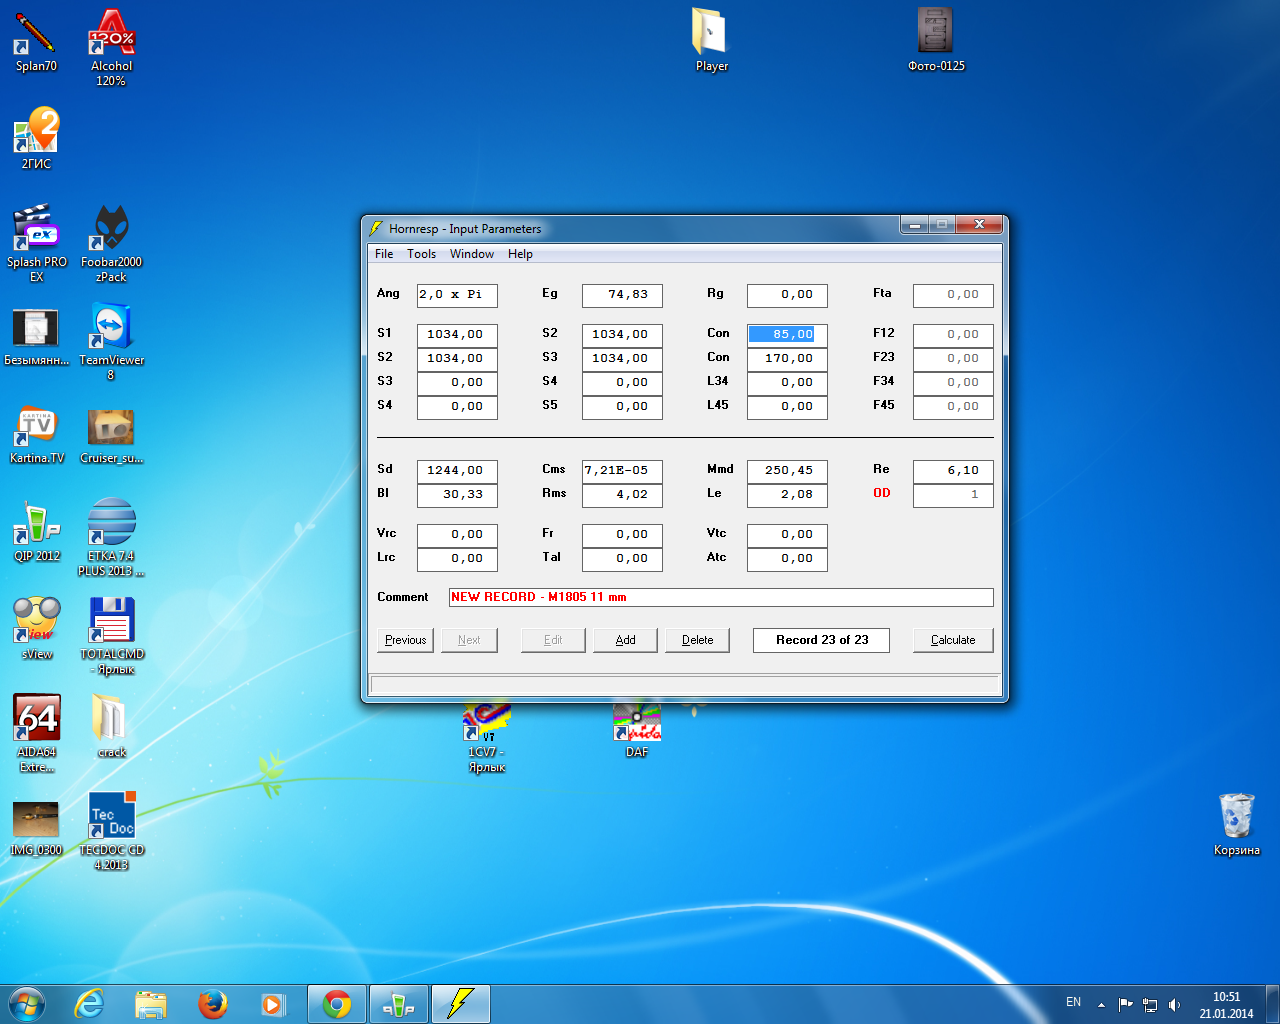Click the Vtc input field

tap(787, 535)
